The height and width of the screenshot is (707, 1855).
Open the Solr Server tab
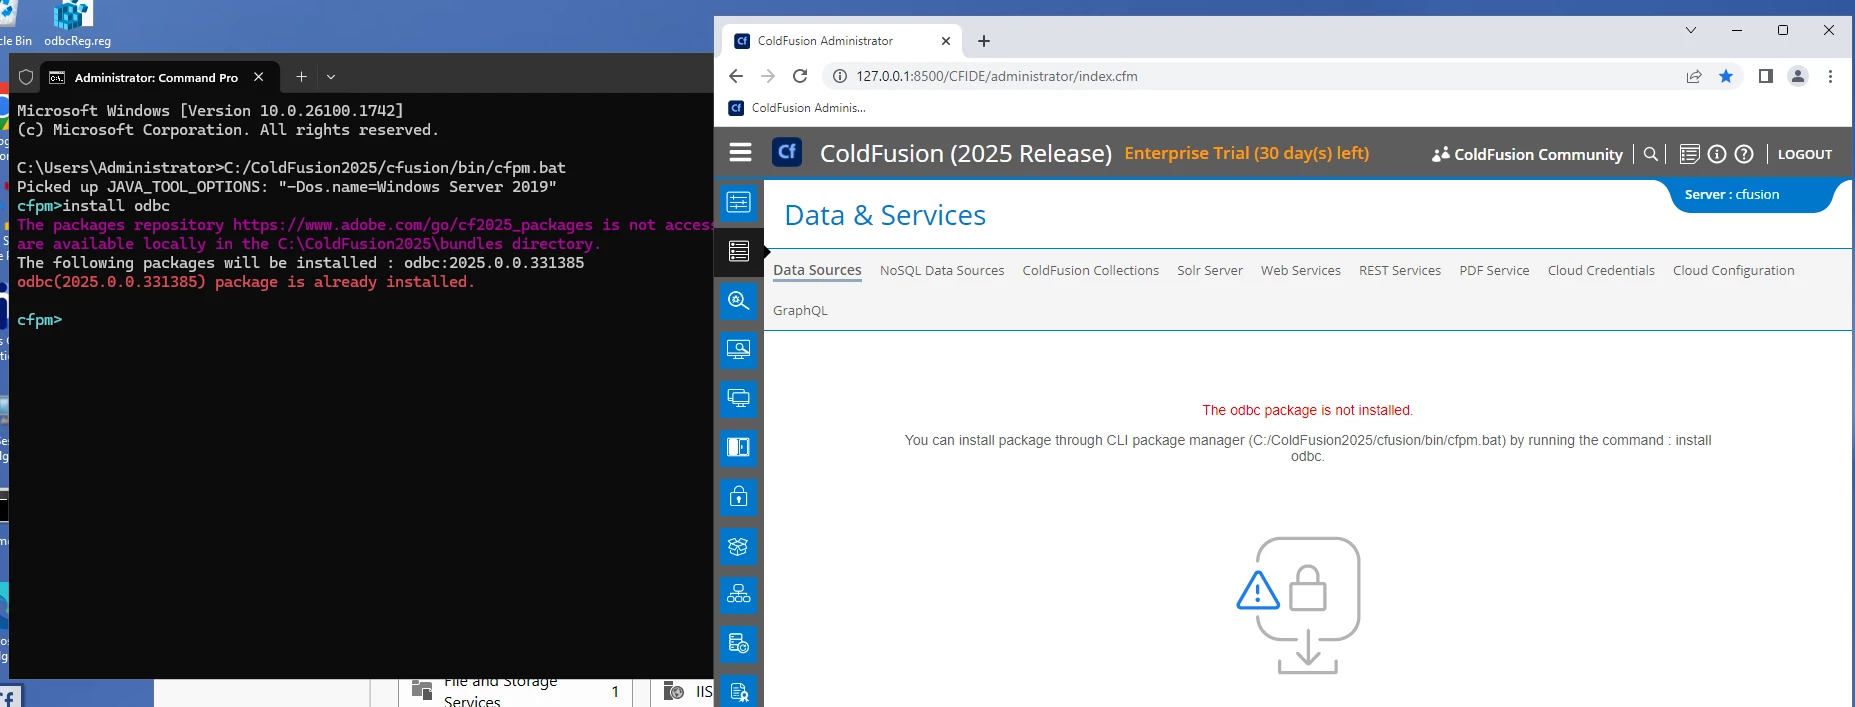[x=1210, y=270]
